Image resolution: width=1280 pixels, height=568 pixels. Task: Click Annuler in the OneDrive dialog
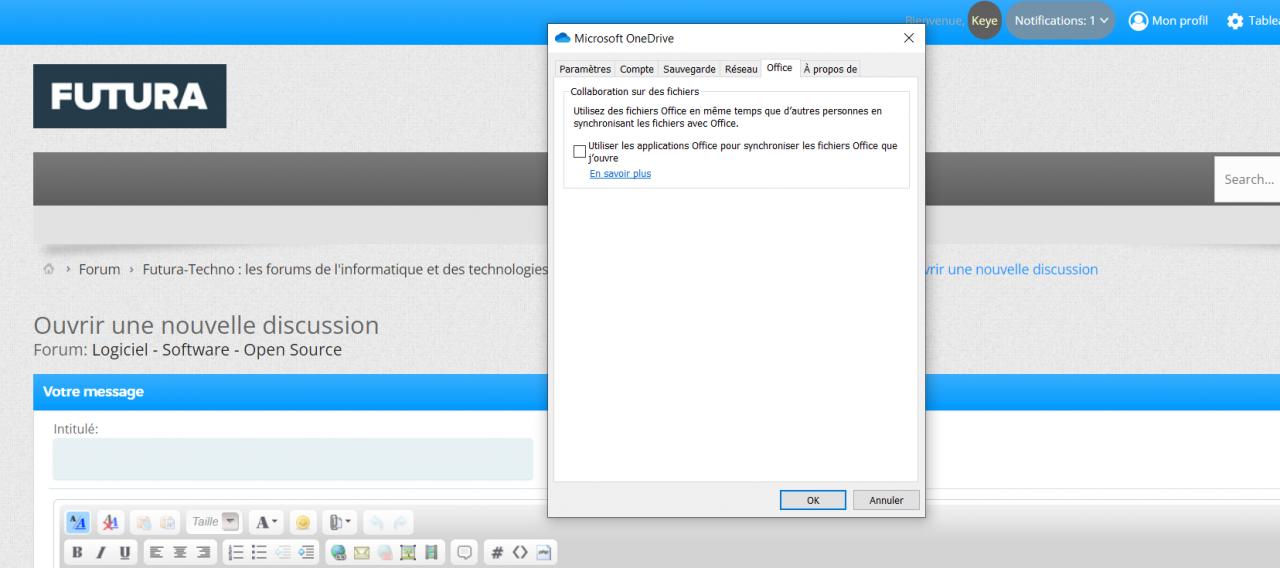click(x=886, y=500)
